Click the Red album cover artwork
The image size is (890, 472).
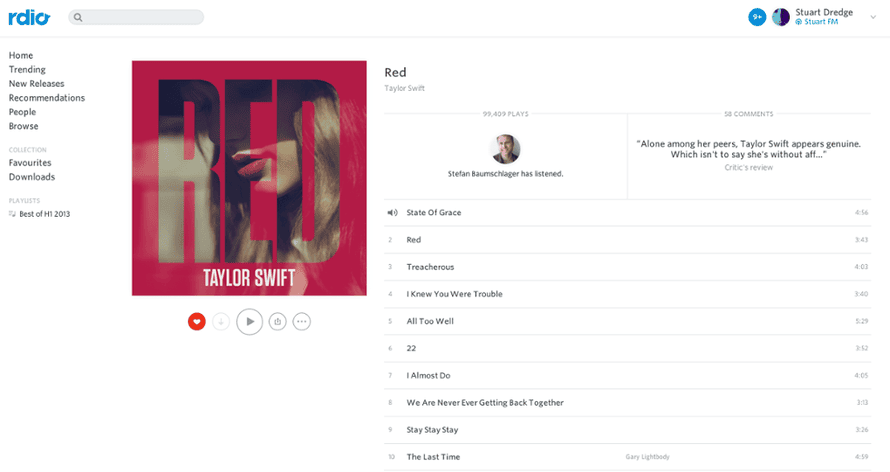click(249, 178)
